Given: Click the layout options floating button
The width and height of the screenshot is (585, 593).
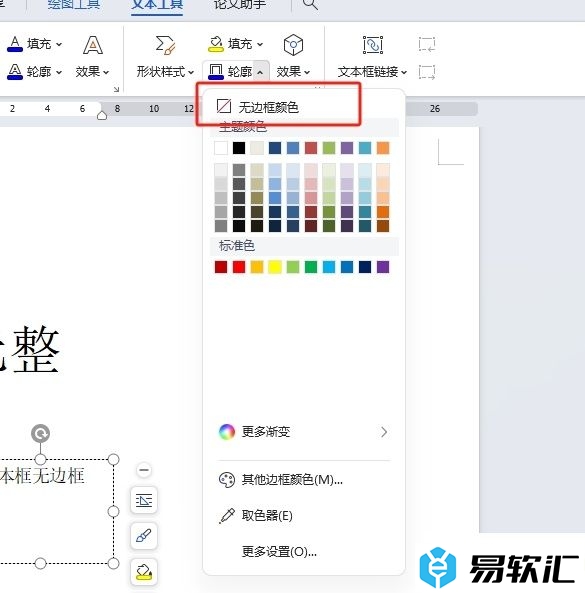Looking at the screenshot, I should pyautogui.click(x=144, y=501).
